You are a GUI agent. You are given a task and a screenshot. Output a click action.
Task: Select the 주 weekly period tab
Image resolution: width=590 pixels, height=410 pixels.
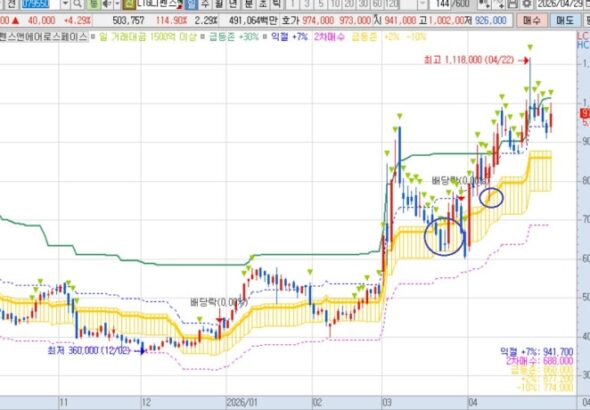(x=204, y=4)
